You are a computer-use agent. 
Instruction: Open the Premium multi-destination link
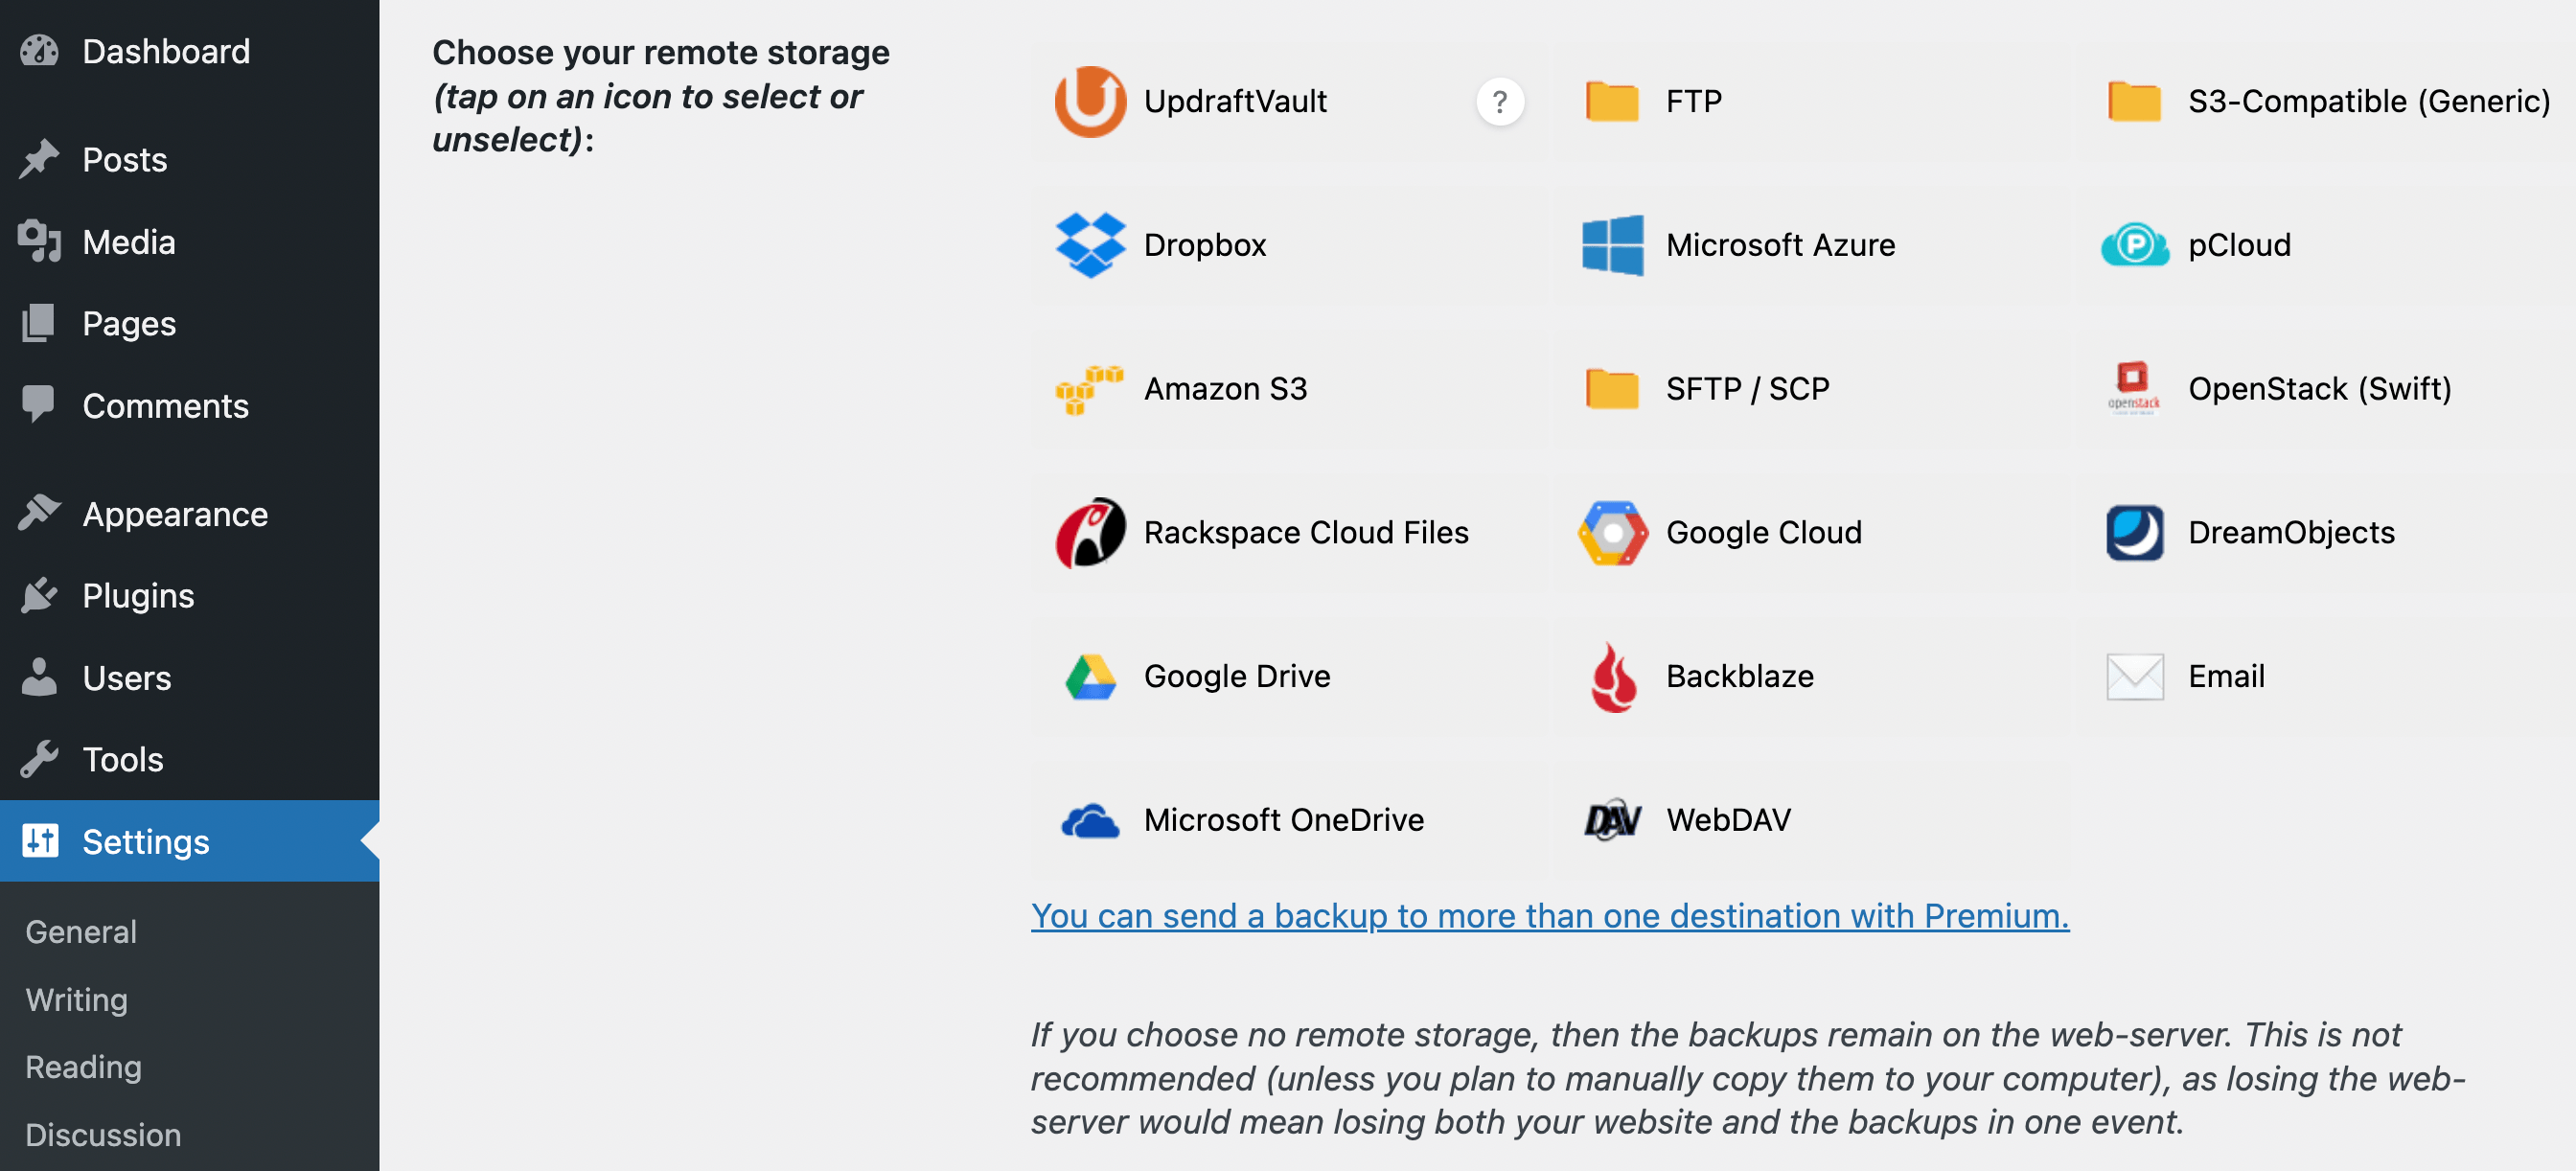coord(1549,915)
